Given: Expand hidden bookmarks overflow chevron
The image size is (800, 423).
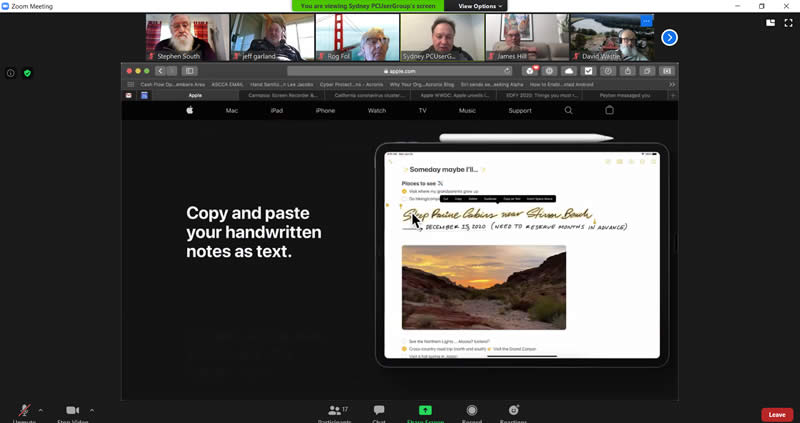Looking at the screenshot, I should [672, 84].
